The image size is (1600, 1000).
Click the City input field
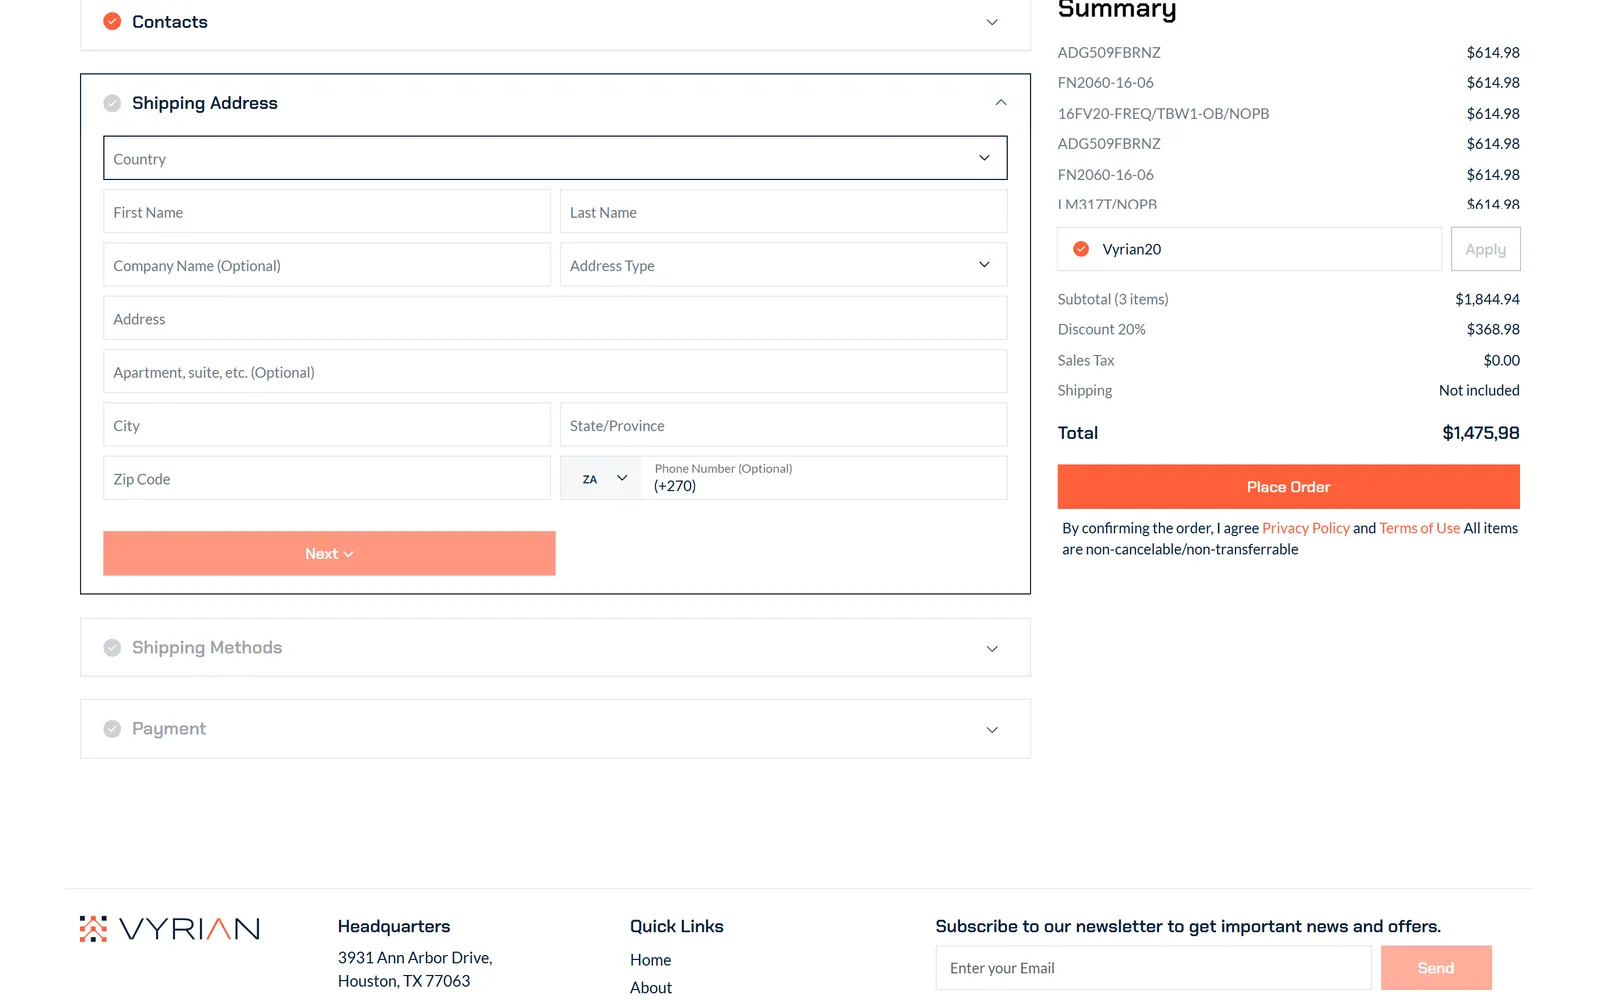coord(327,425)
